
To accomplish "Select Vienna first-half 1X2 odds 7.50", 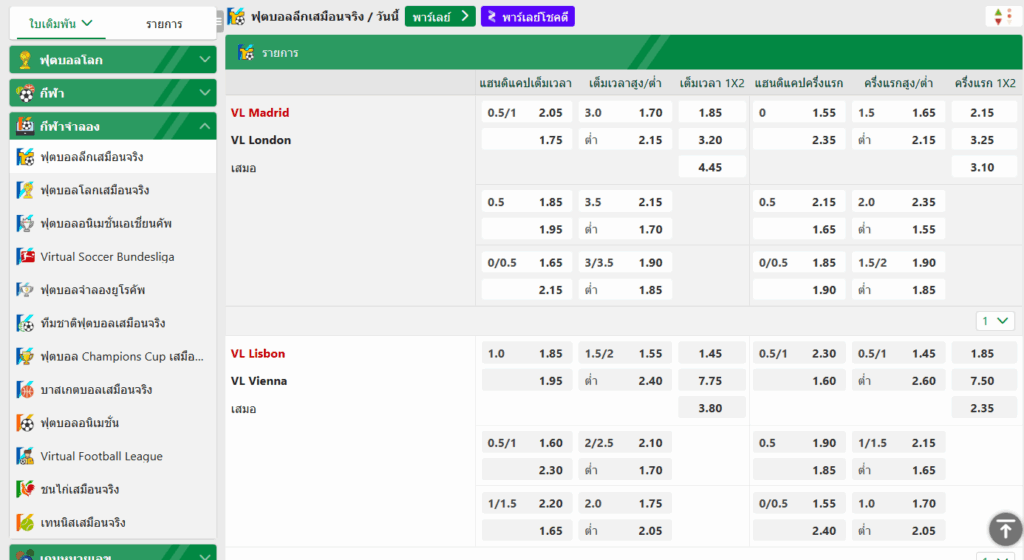I will pyautogui.click(x=984, y=381).
